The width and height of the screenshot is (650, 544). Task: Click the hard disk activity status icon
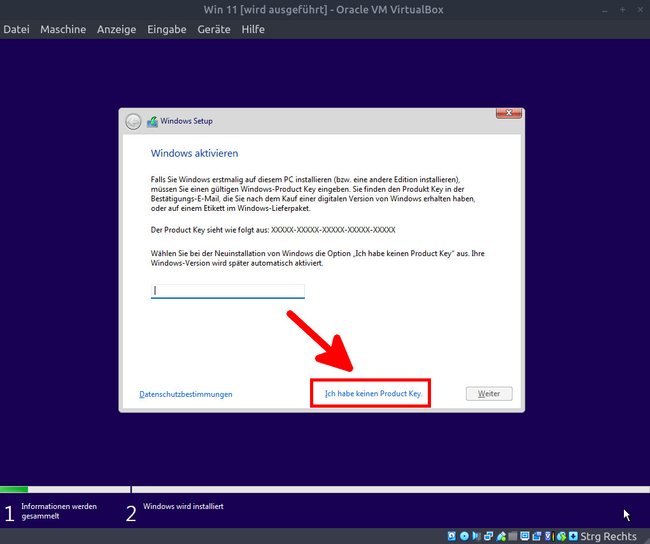pos(452,536)
